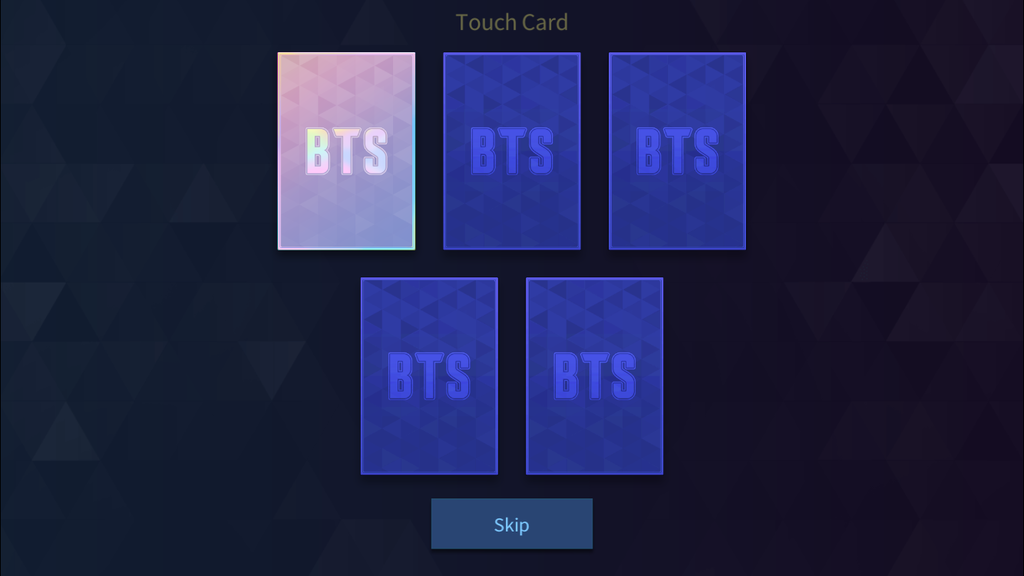Viewport: 1024px width, 576px height.
Task: Click the 'Touch Card' heading text
Action: click(512, 22)
